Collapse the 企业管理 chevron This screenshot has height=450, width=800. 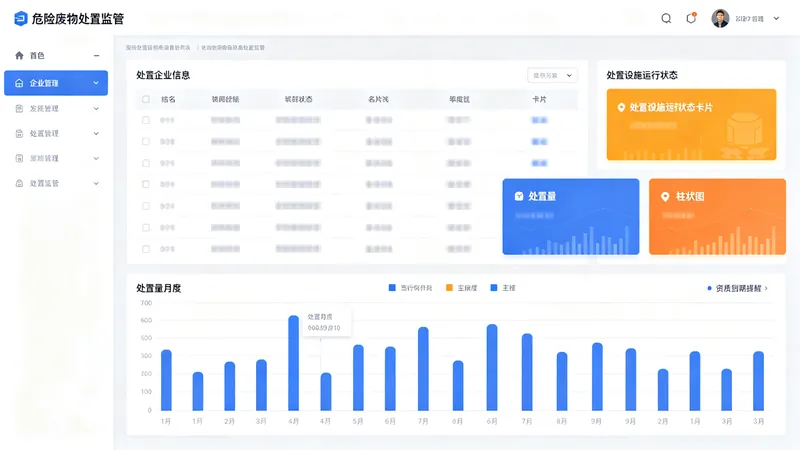96,83
